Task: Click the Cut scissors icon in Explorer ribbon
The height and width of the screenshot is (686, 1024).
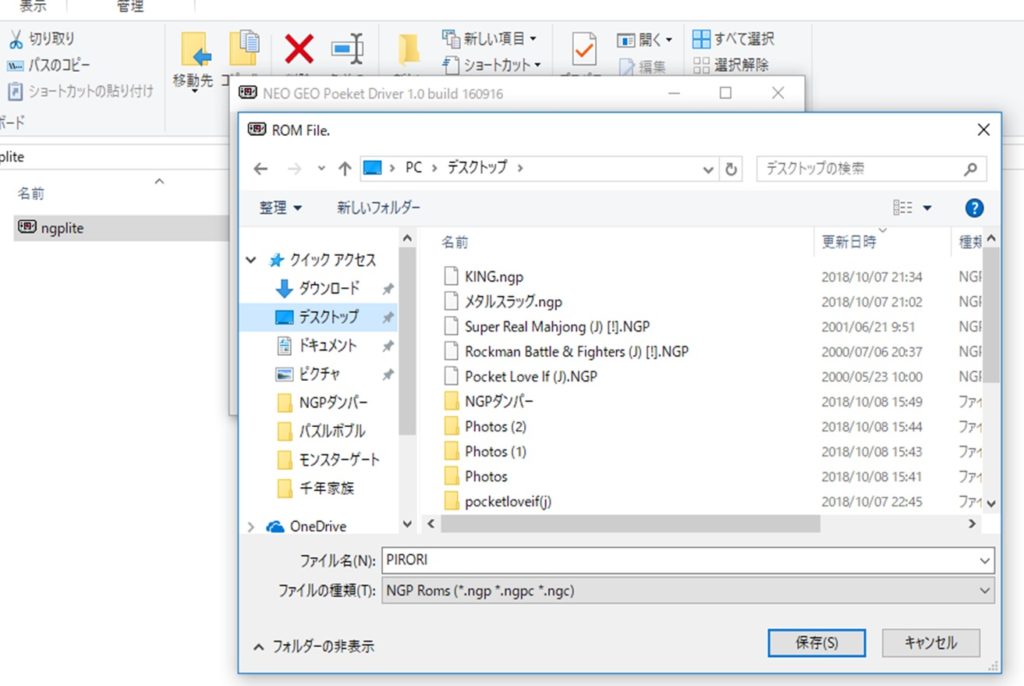Action: [x=16, y=39]
